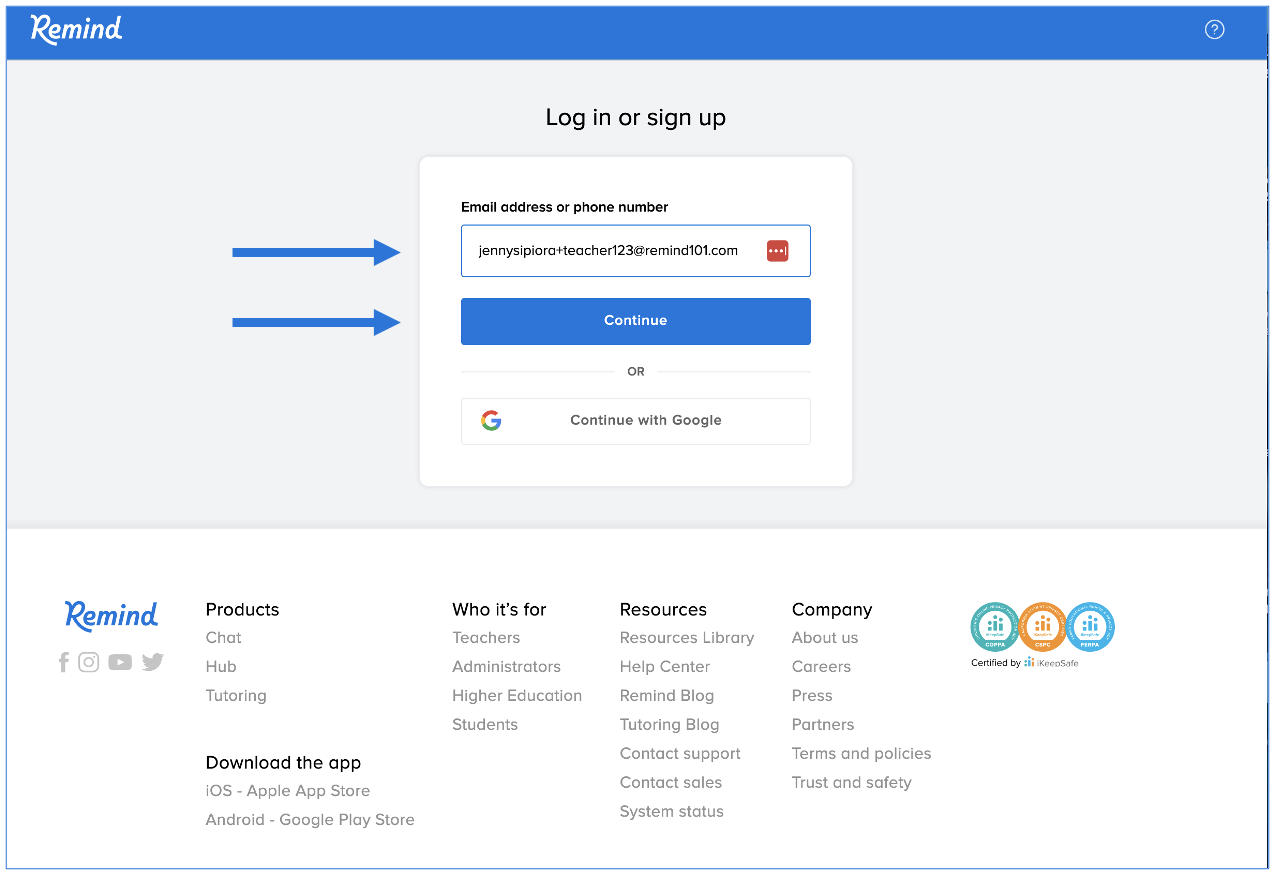
Task: Open Remind's Twitter profile icon
Action: coord(152,662)
